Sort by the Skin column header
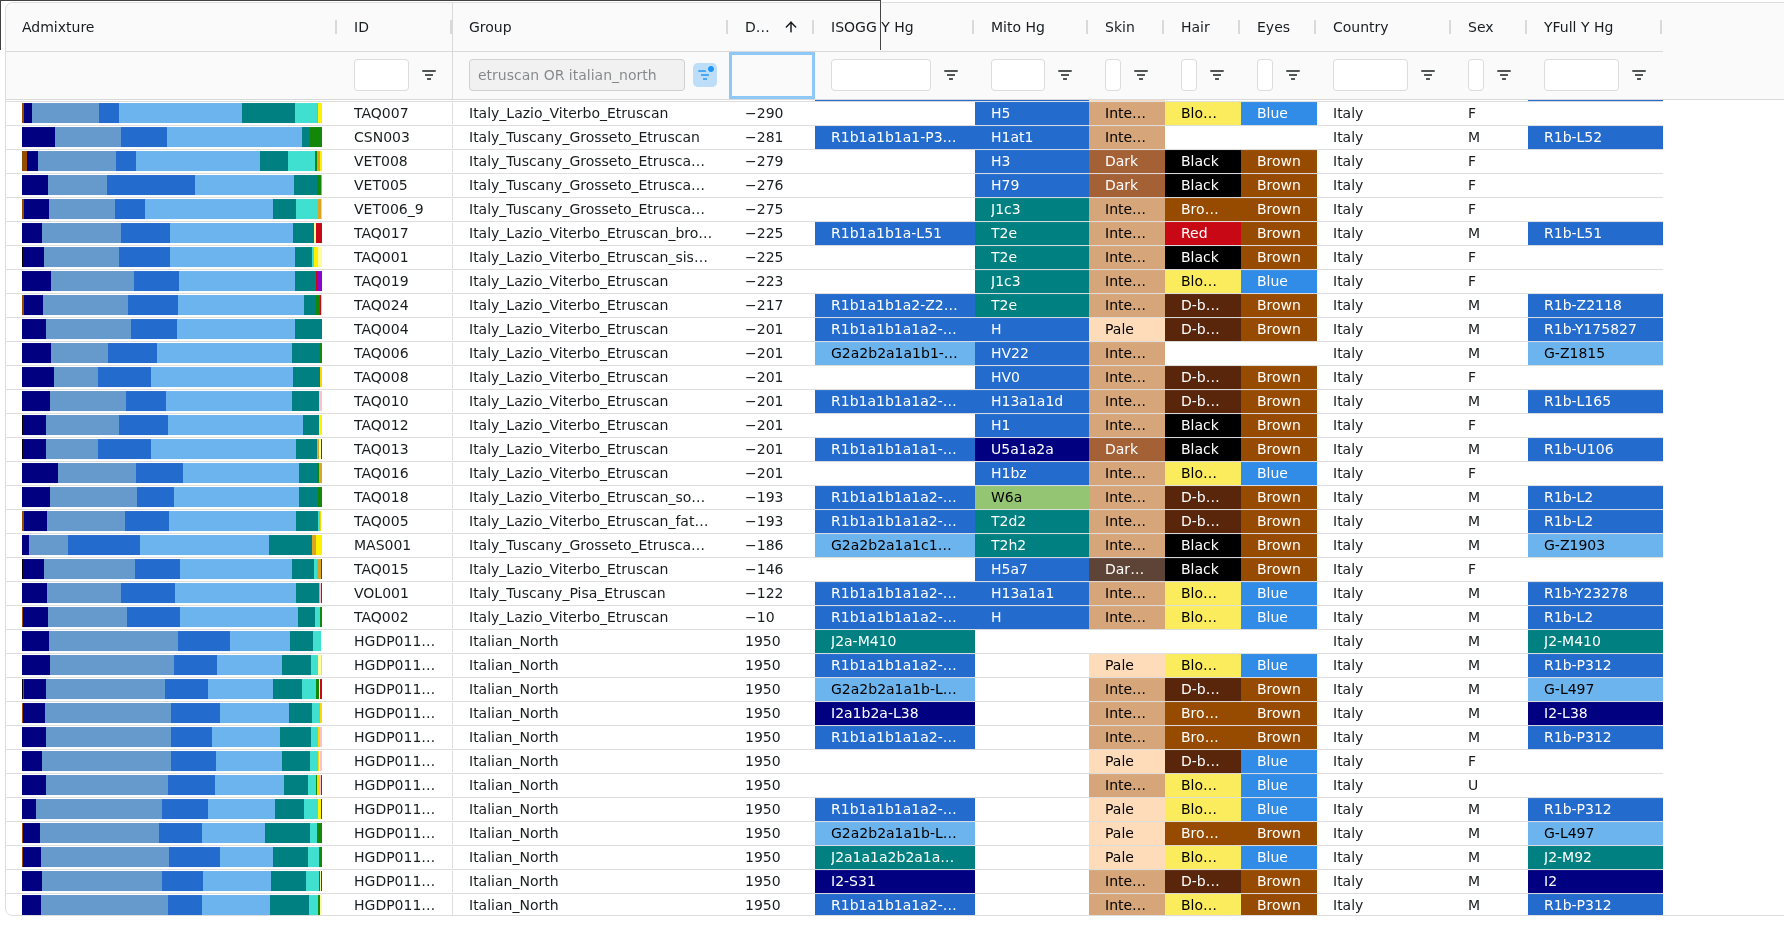Viewport: 1784px width, 937px height. (x=1120, y=27)
